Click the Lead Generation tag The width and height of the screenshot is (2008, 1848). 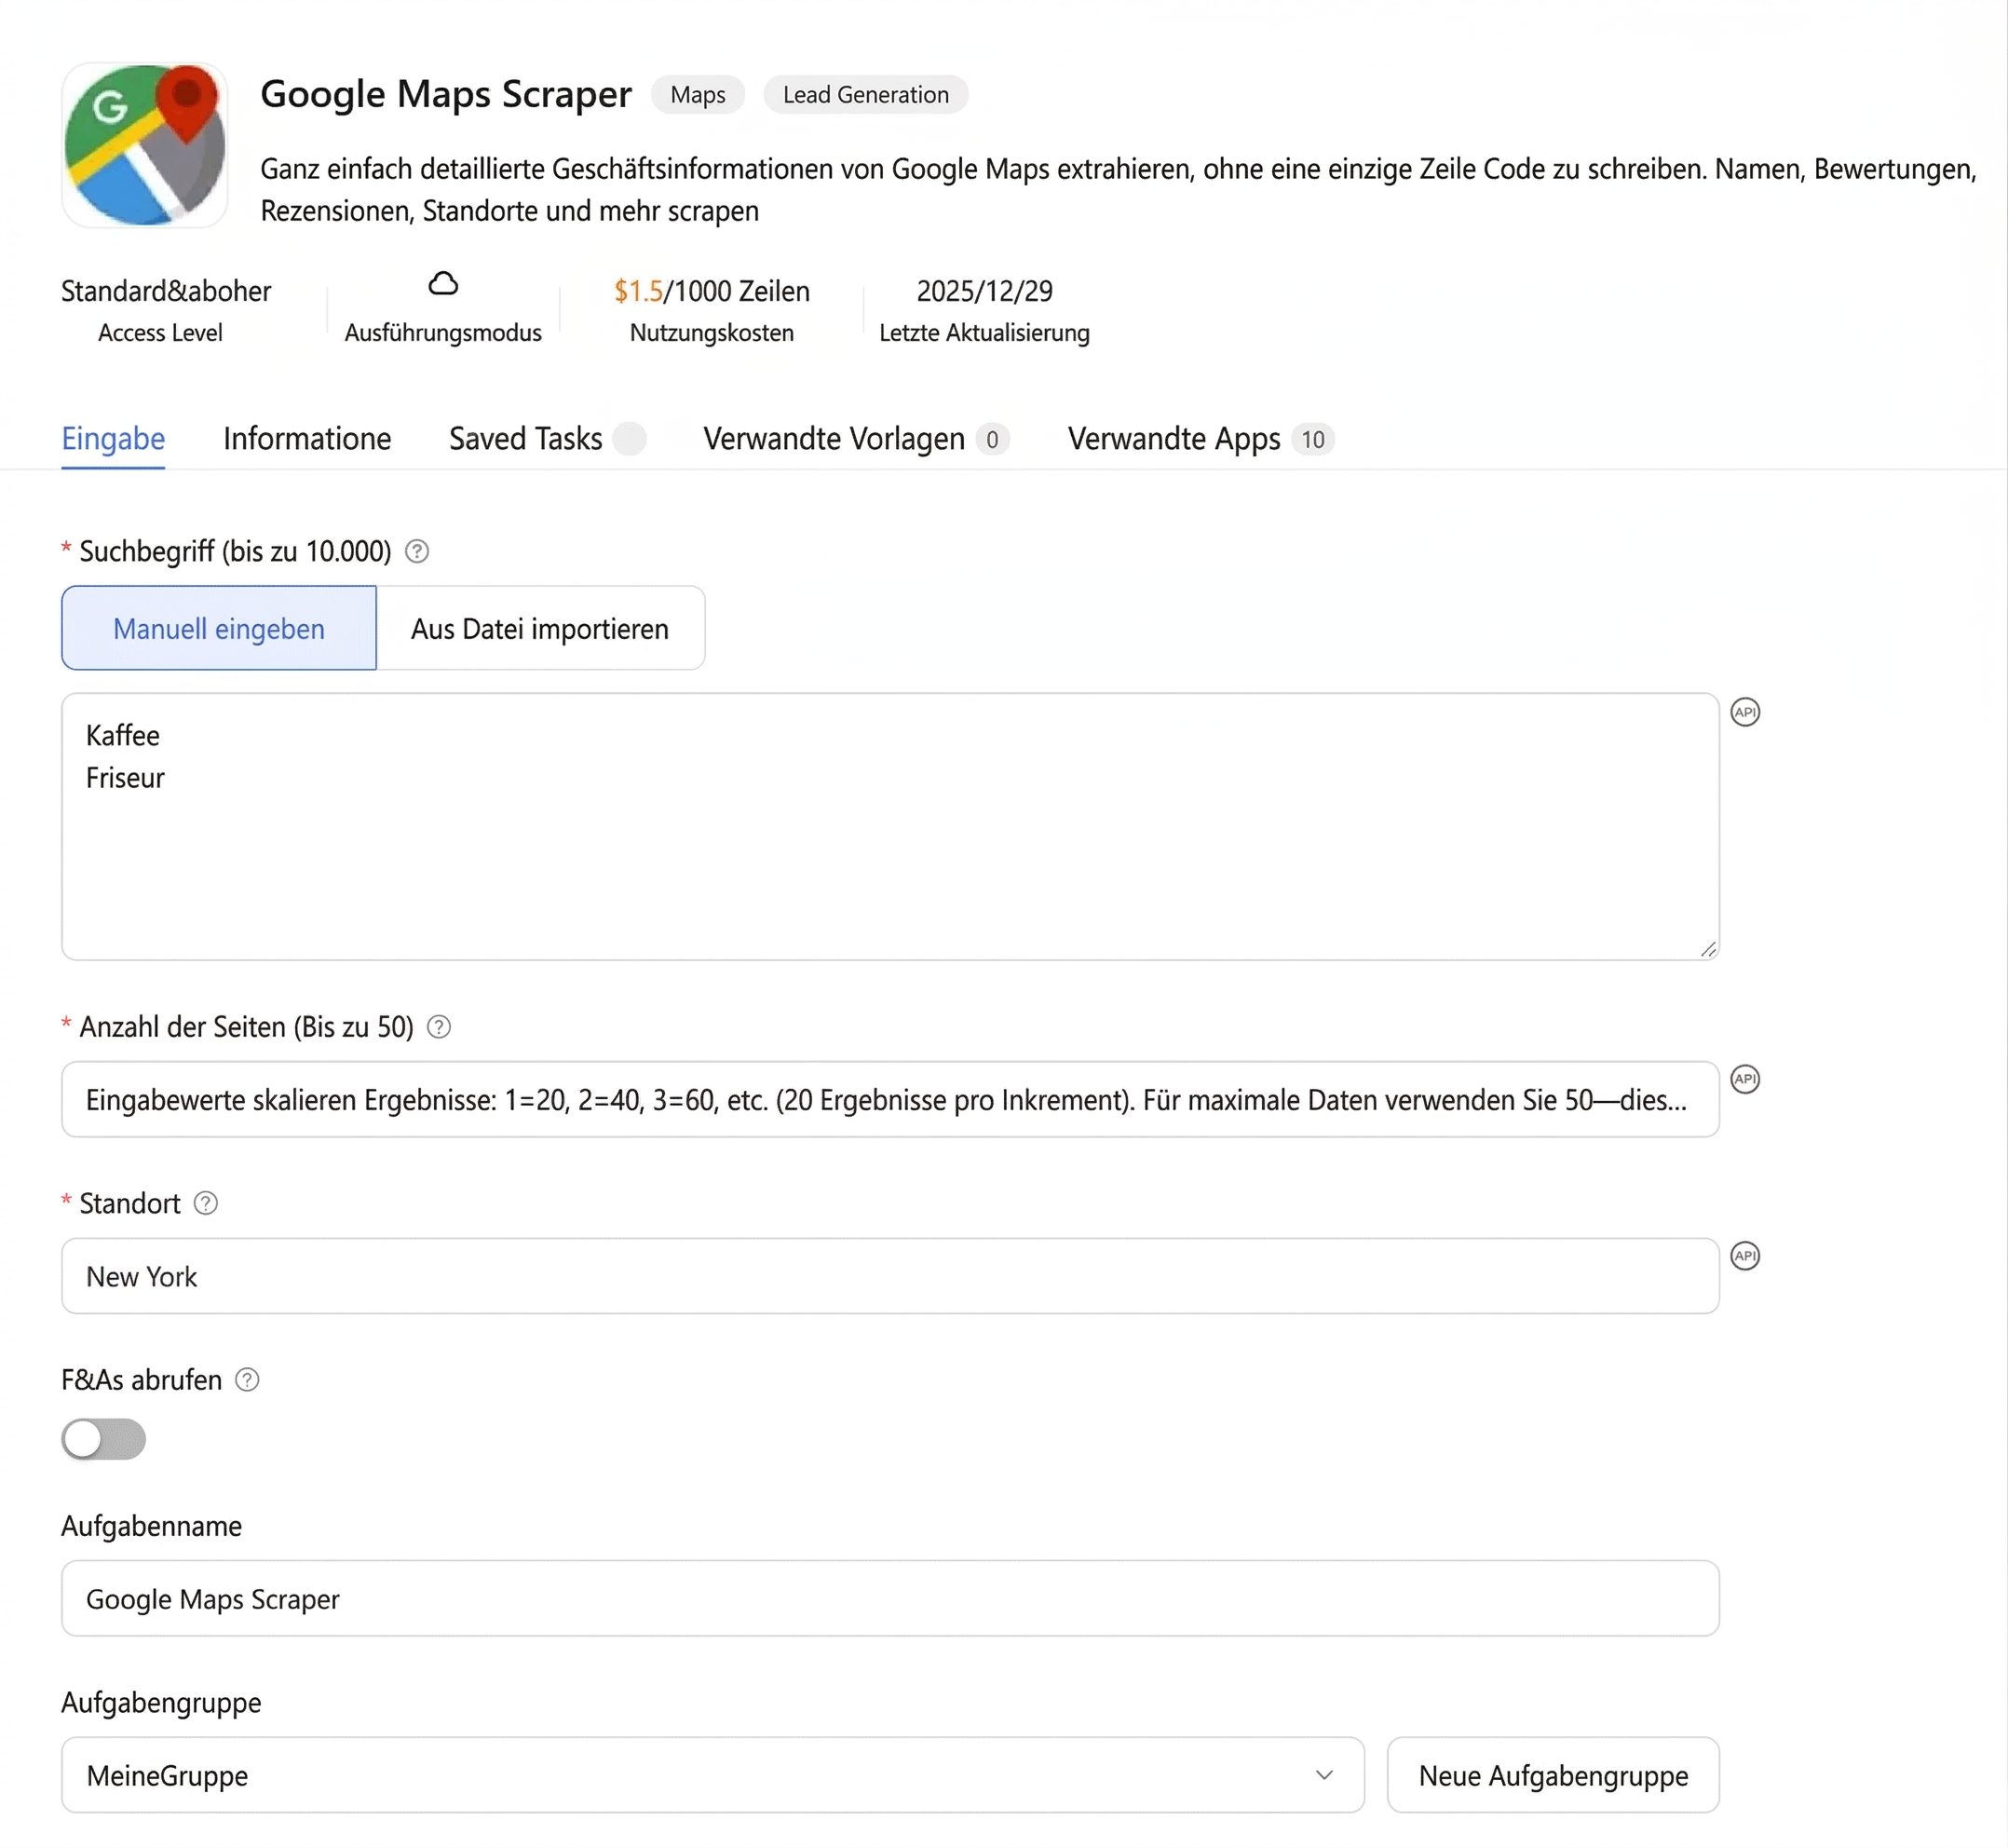(865, 94)
